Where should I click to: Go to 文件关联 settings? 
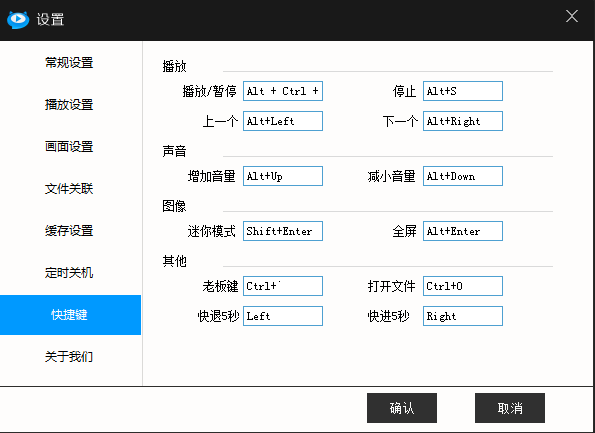[x=69, y=189]
